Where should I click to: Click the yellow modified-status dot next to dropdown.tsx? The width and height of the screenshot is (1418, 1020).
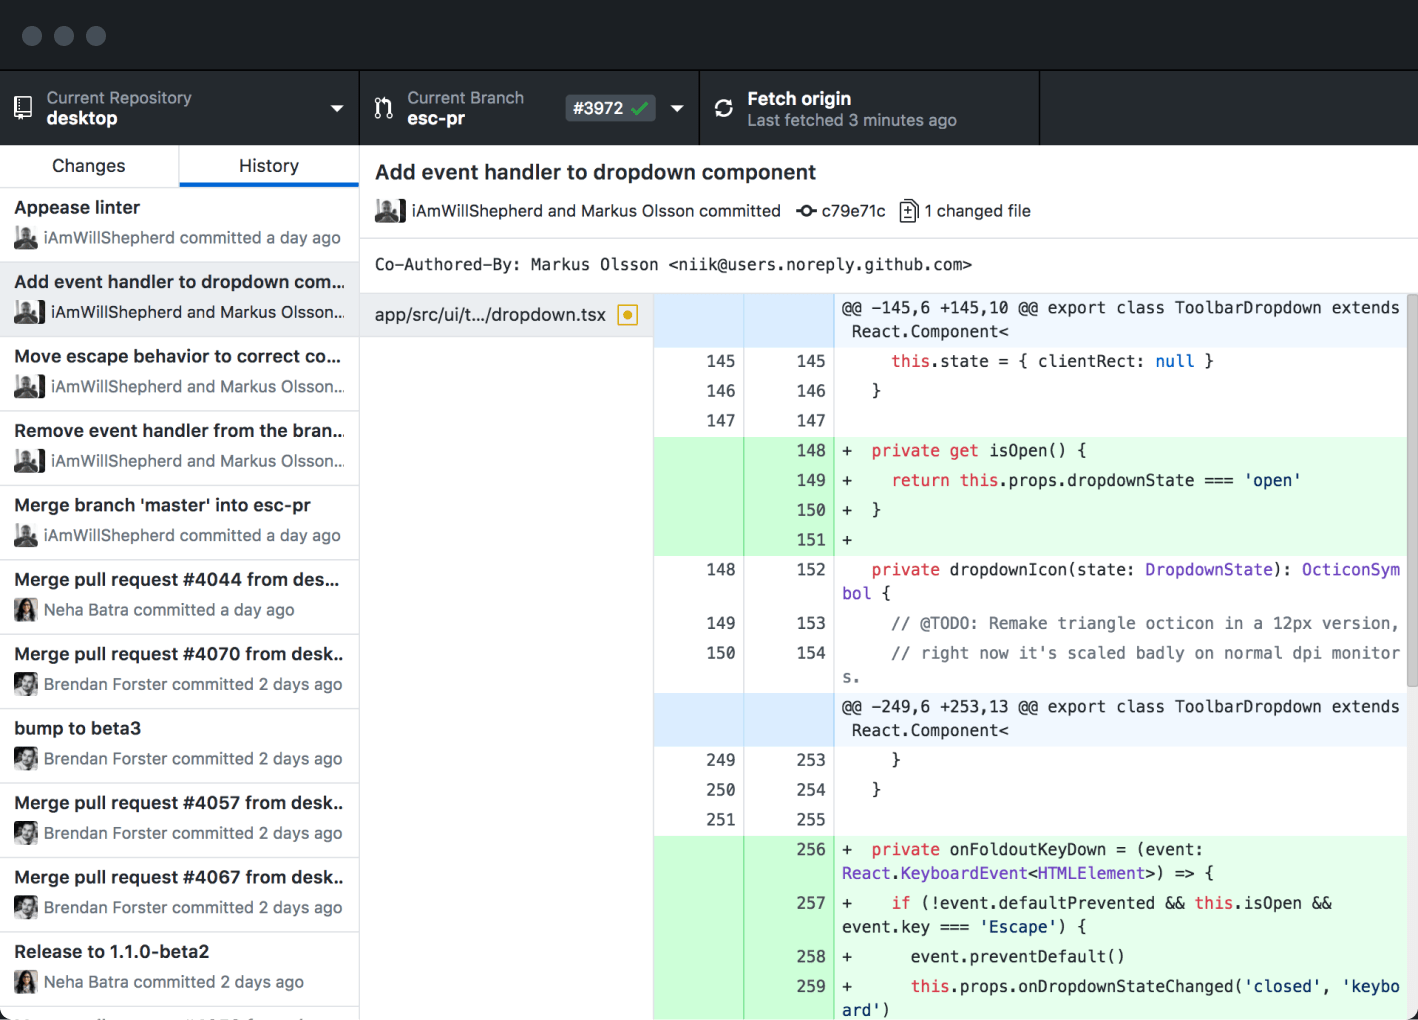point(627,314)
